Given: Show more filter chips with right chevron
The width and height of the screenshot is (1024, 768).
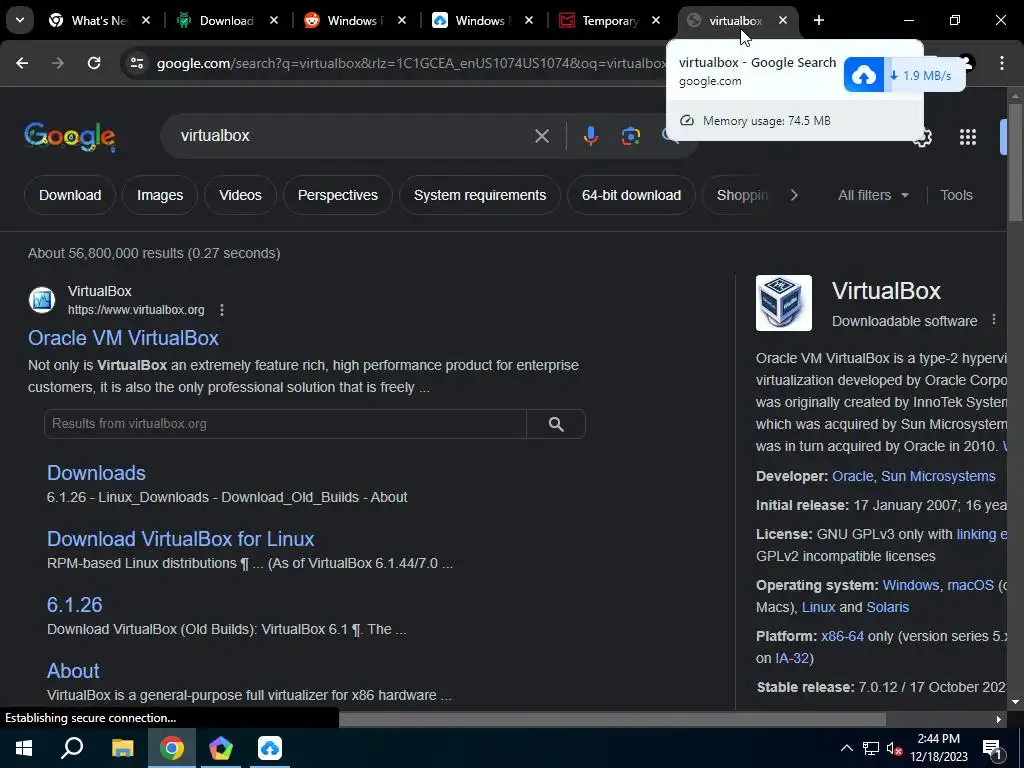Looking at the screenshot, I should [794, 195].
